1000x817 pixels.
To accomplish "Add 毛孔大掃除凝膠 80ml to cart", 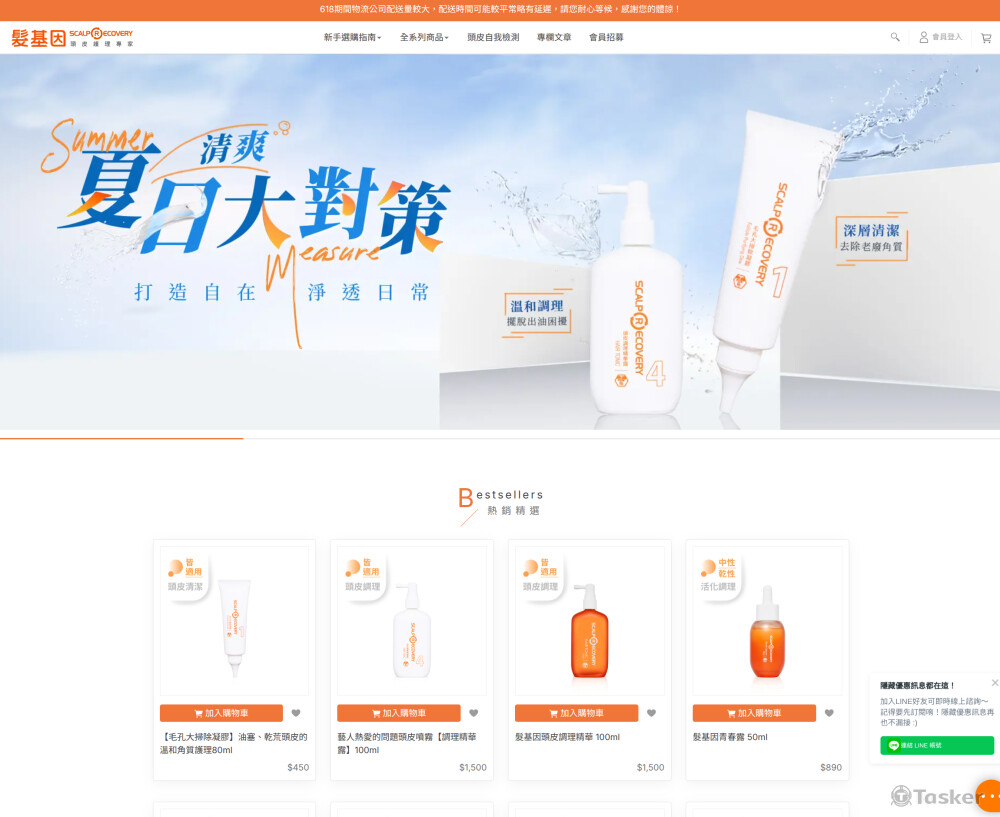I will [x=221, y=713].
